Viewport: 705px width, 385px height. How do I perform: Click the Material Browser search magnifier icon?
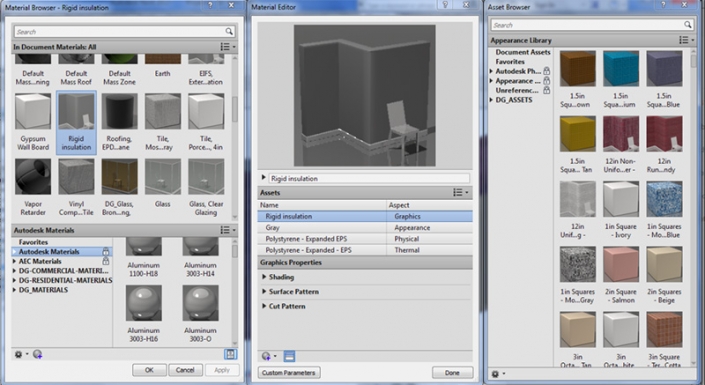click(x=229, y=31)
